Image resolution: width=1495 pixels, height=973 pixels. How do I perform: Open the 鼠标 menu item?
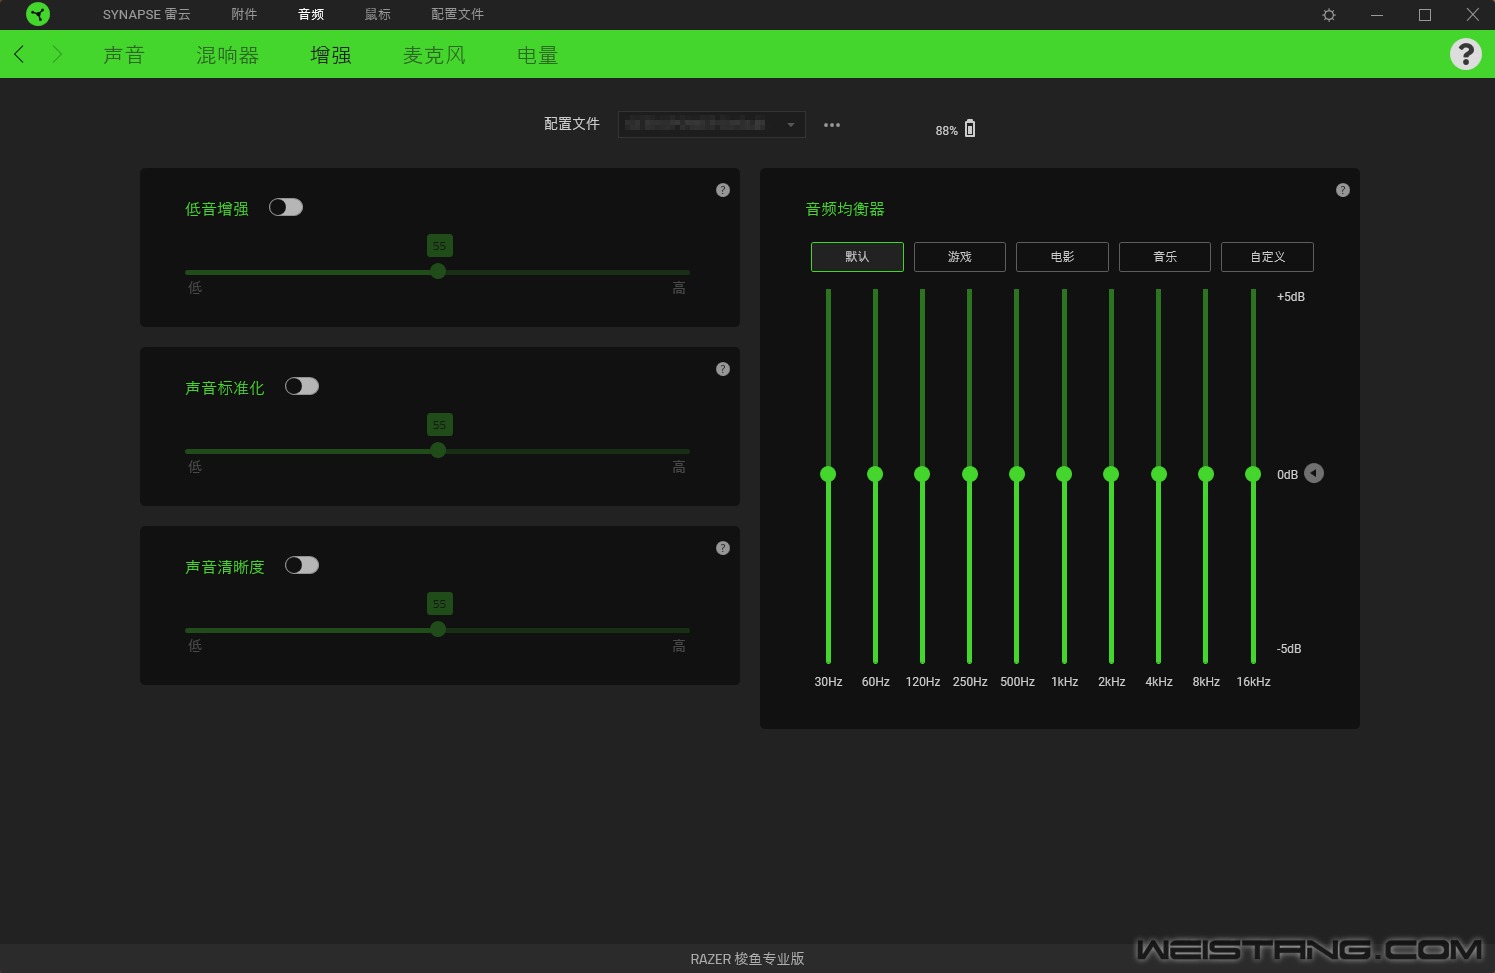click(x=377, y=14)
